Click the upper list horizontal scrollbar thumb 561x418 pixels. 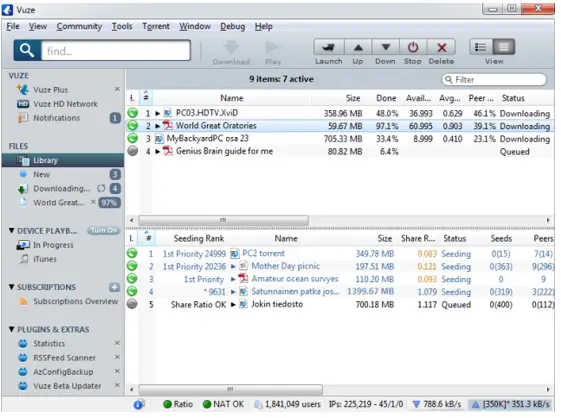(223, 220)
